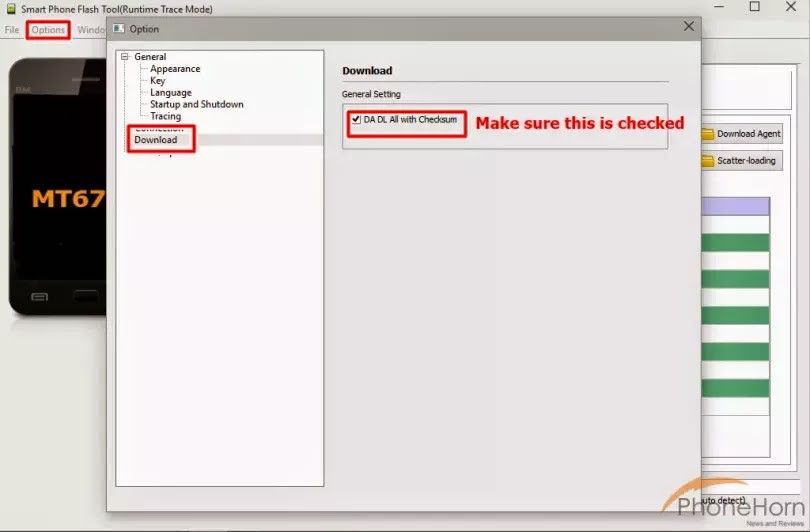The height and width of the screenshot is (532, 810).
Task: Minimize the Flash Tool main window
Action: [719, 6]
